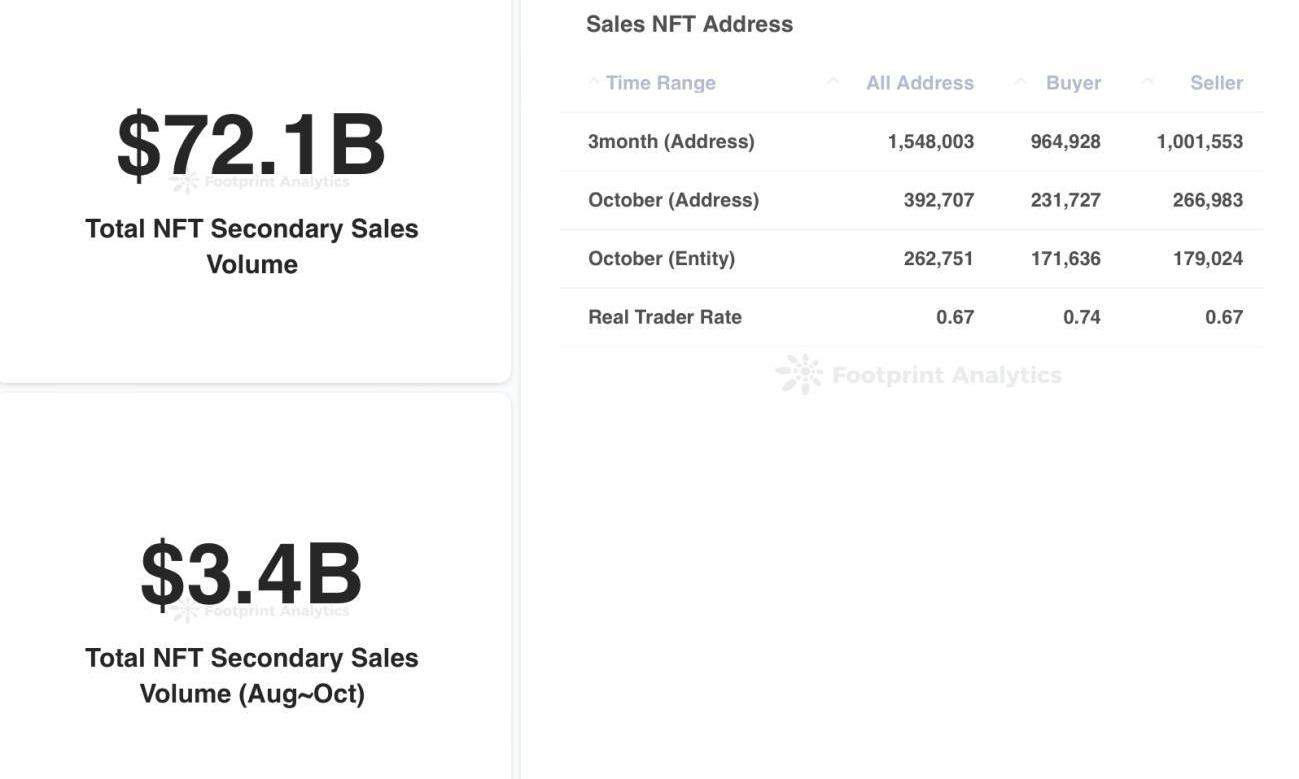Click the sort arrow beside All Address
Screen dimensions: 1299x779
(832, 82)
